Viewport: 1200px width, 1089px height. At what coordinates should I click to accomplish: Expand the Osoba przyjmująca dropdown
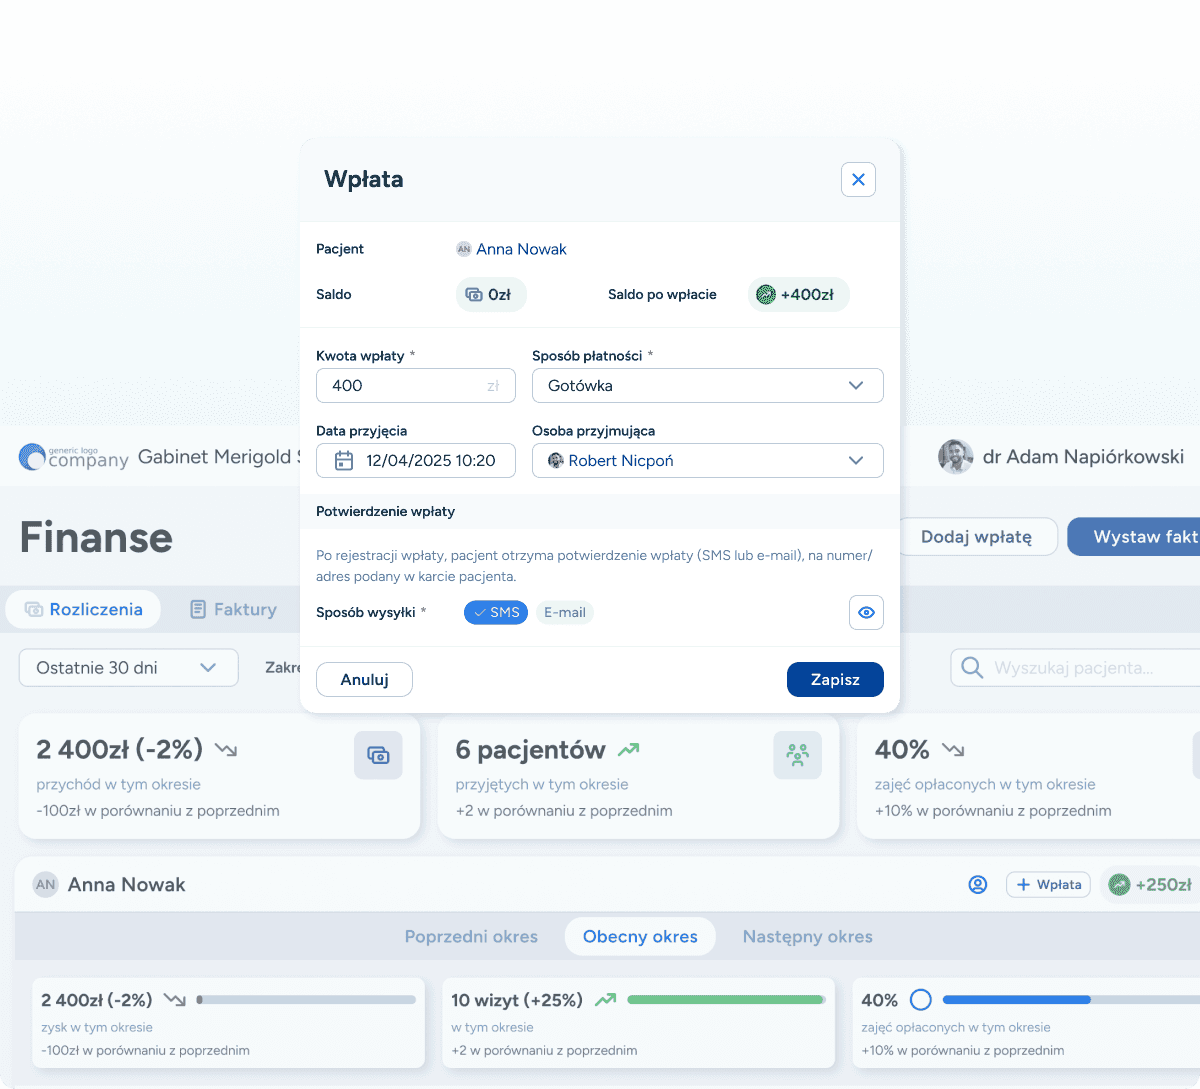(x=707, y=461)
